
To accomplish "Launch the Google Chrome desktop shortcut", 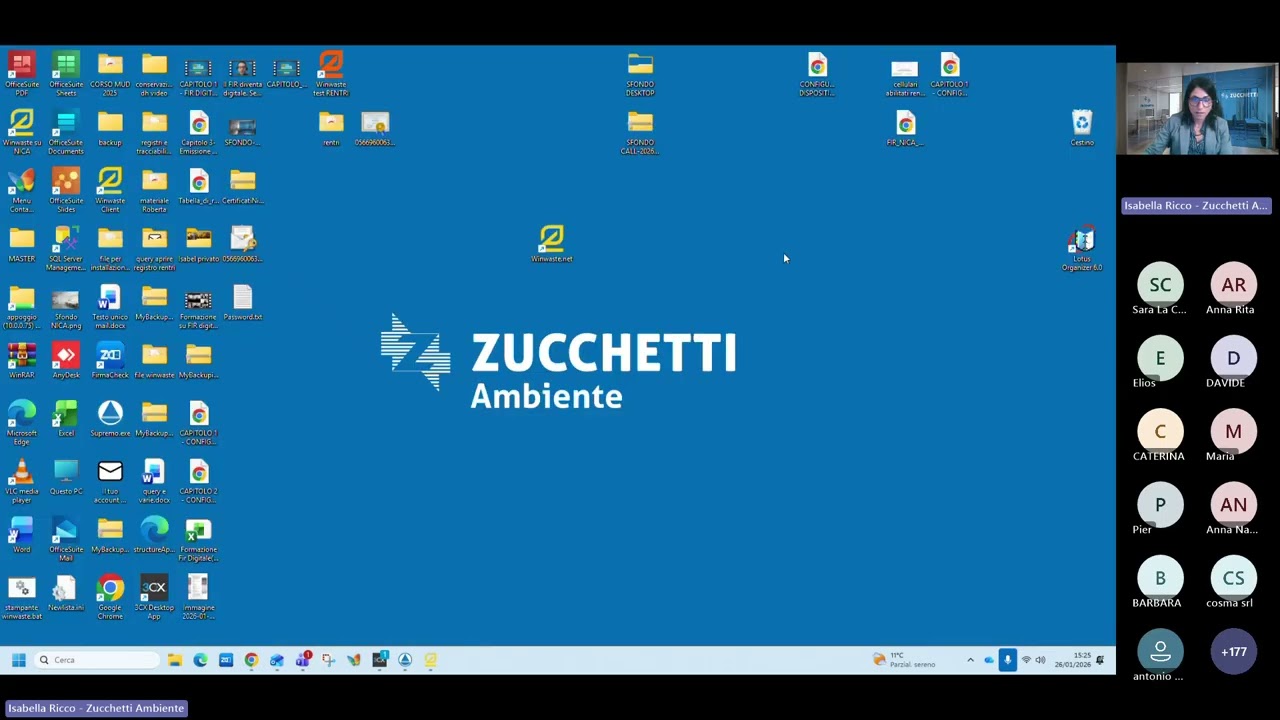I will 110,596.
